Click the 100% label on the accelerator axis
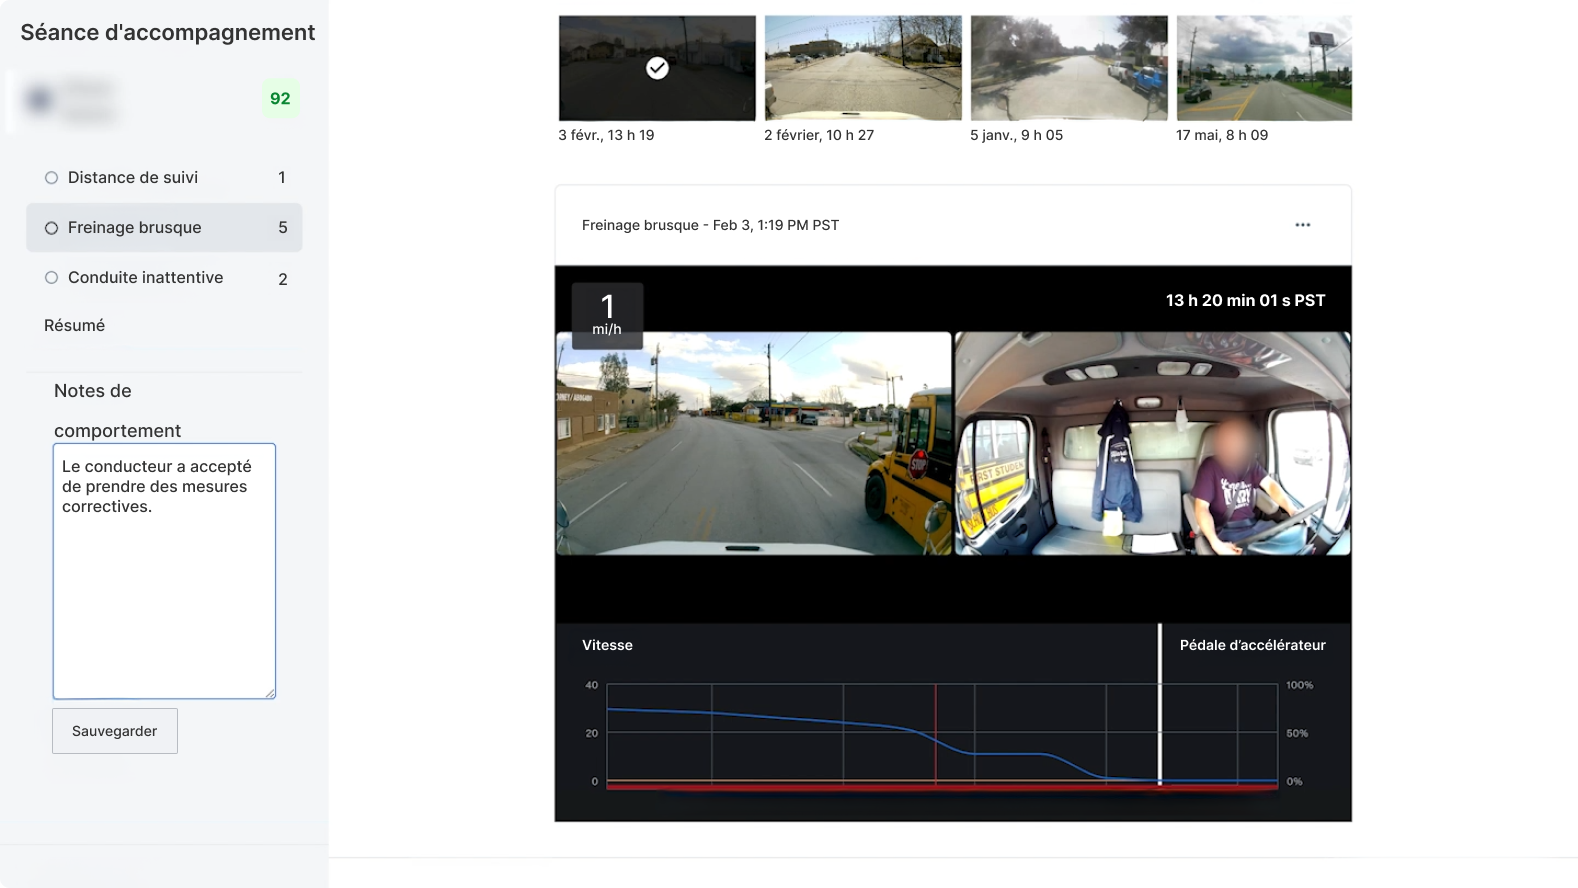Viewport: 1578px width, 888px height. coord(1299,685)
